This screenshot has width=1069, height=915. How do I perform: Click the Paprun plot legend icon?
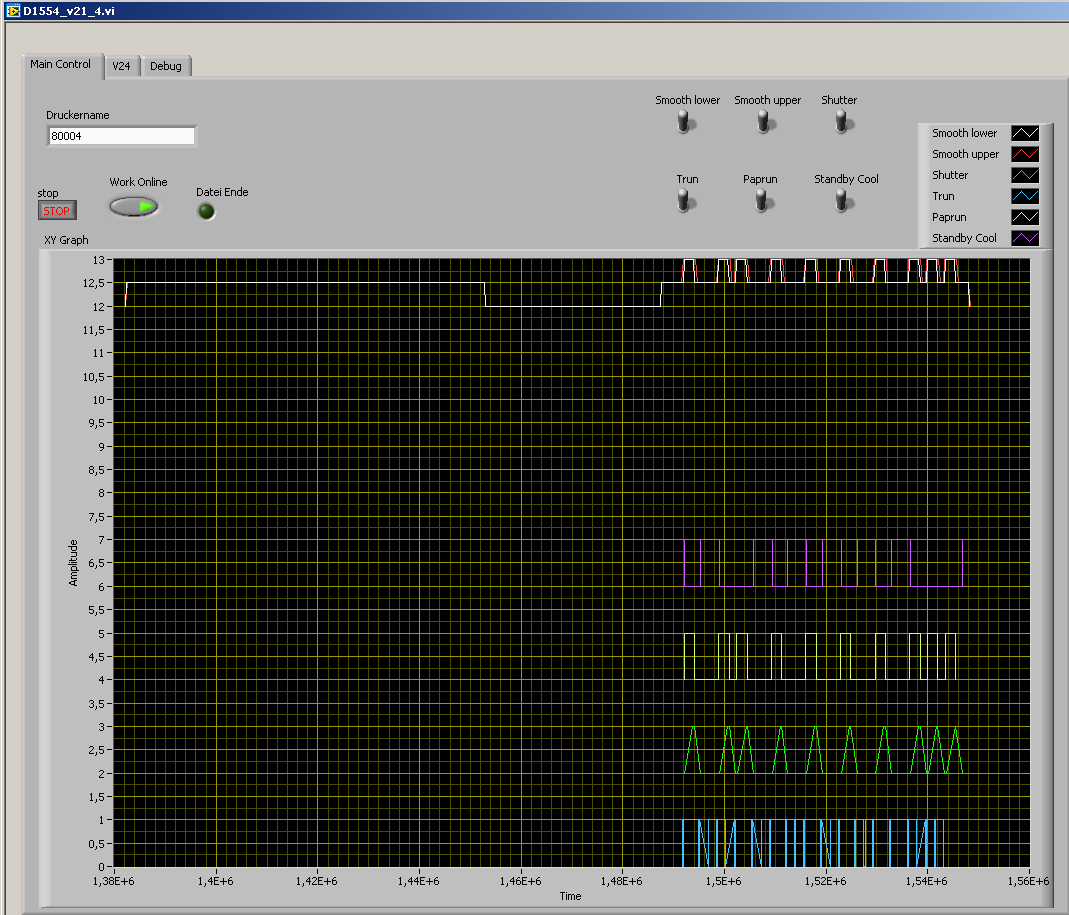tap(1025, 217)
